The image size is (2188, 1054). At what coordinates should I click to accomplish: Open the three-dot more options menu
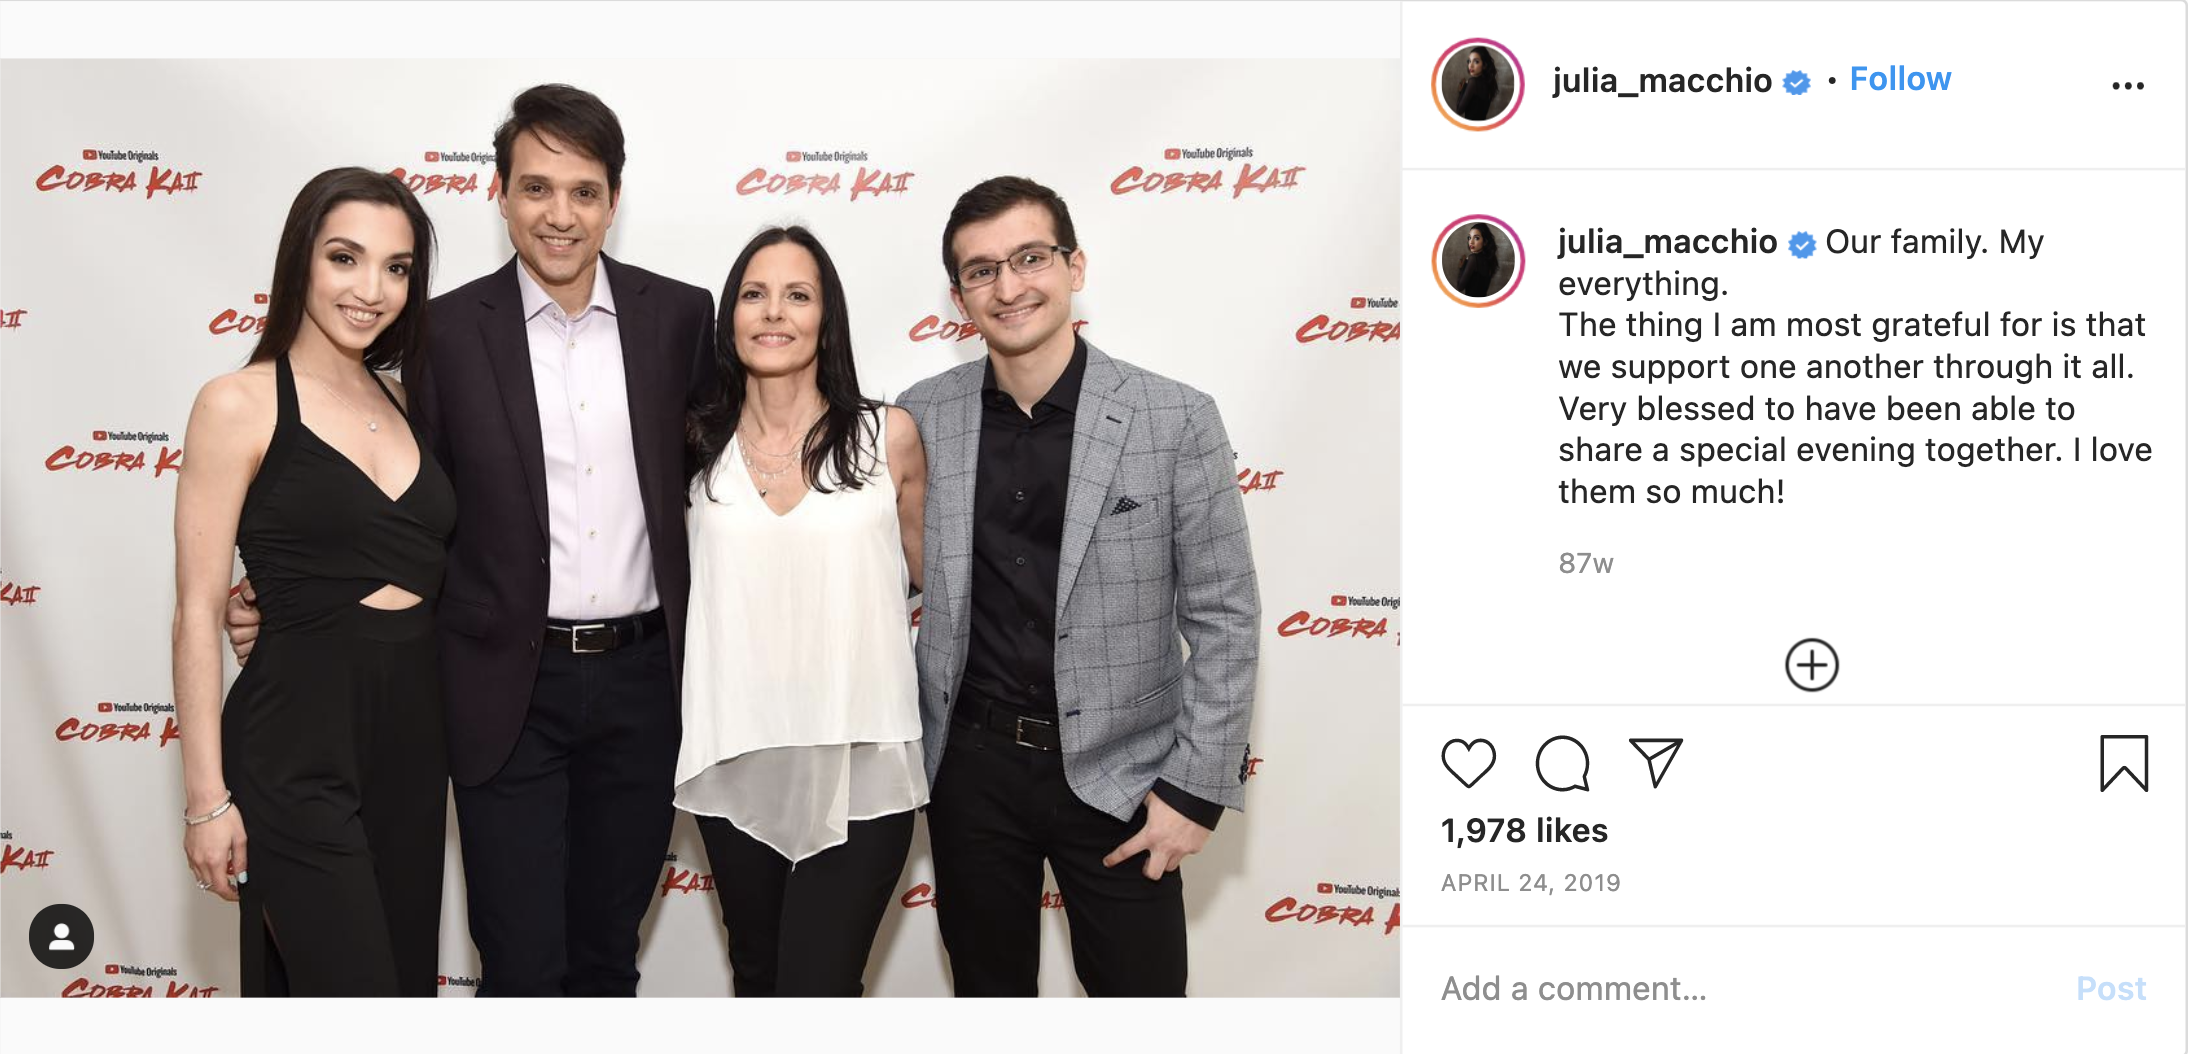2128,86
